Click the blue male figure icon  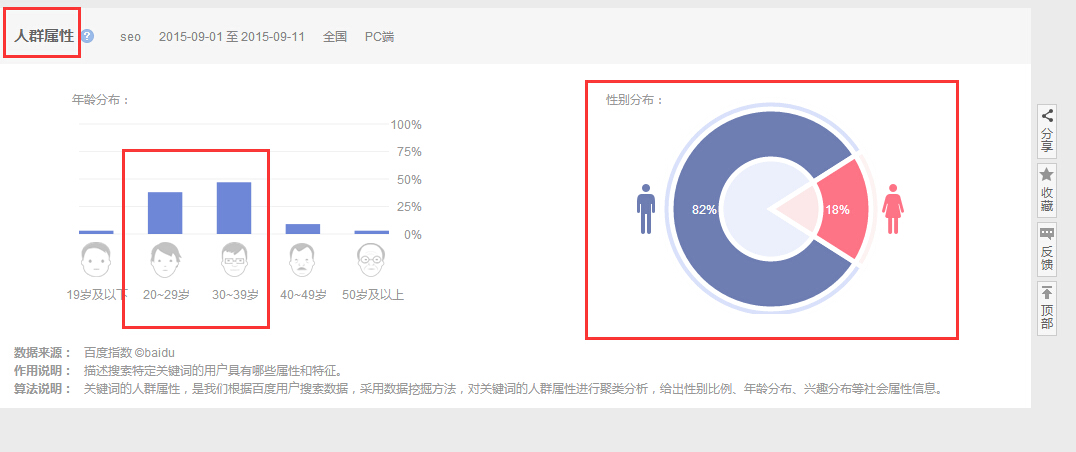[x=645, y=208]
